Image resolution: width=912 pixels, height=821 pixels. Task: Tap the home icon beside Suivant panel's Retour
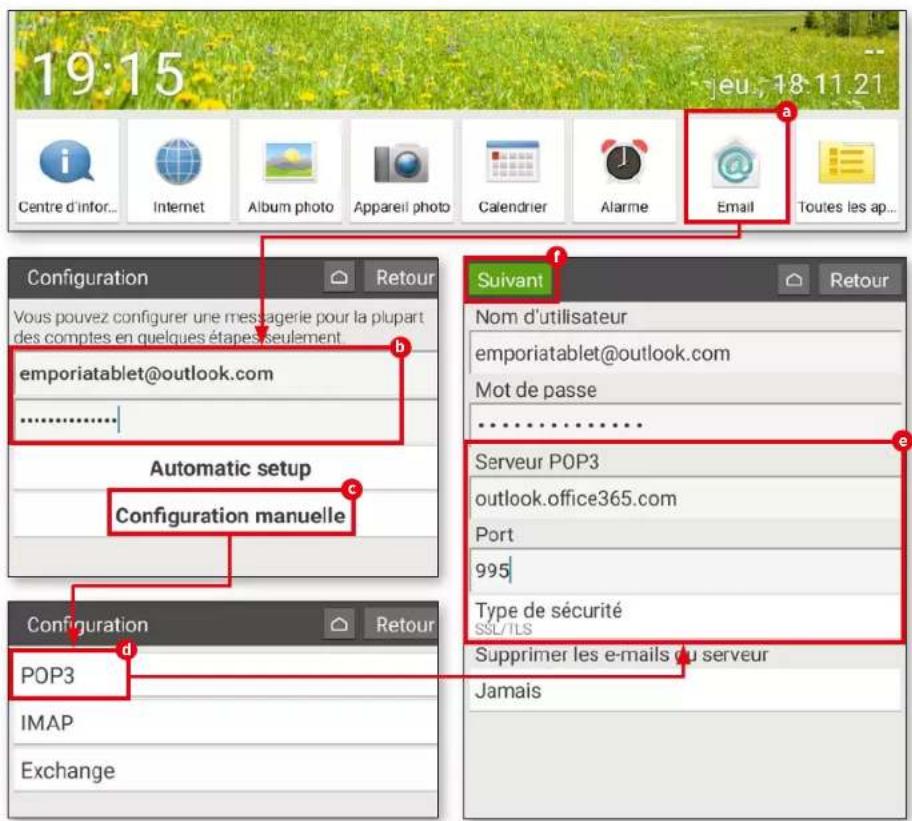[x=794, y=280]
